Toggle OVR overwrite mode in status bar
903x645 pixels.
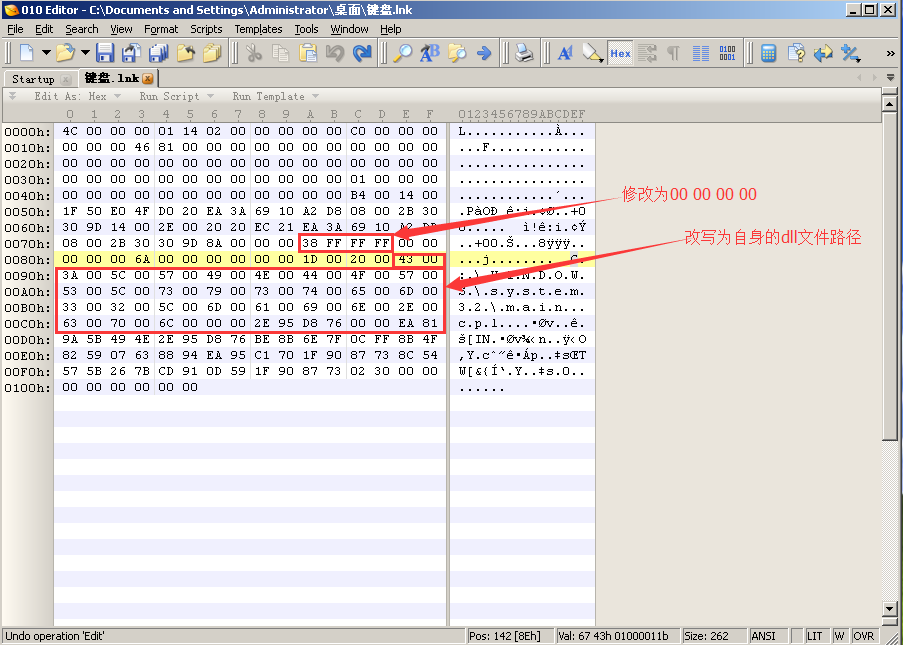click(864, 636)
